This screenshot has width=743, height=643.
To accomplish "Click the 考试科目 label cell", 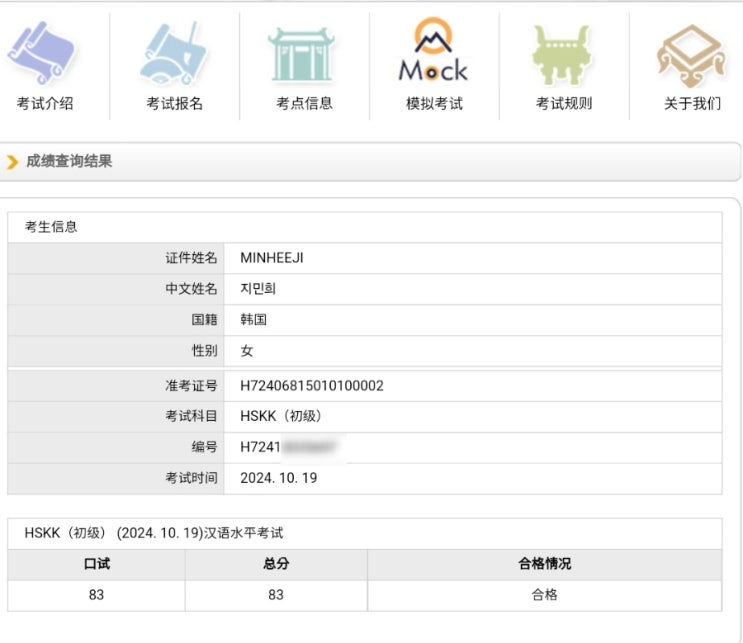I will pos(116,417).
